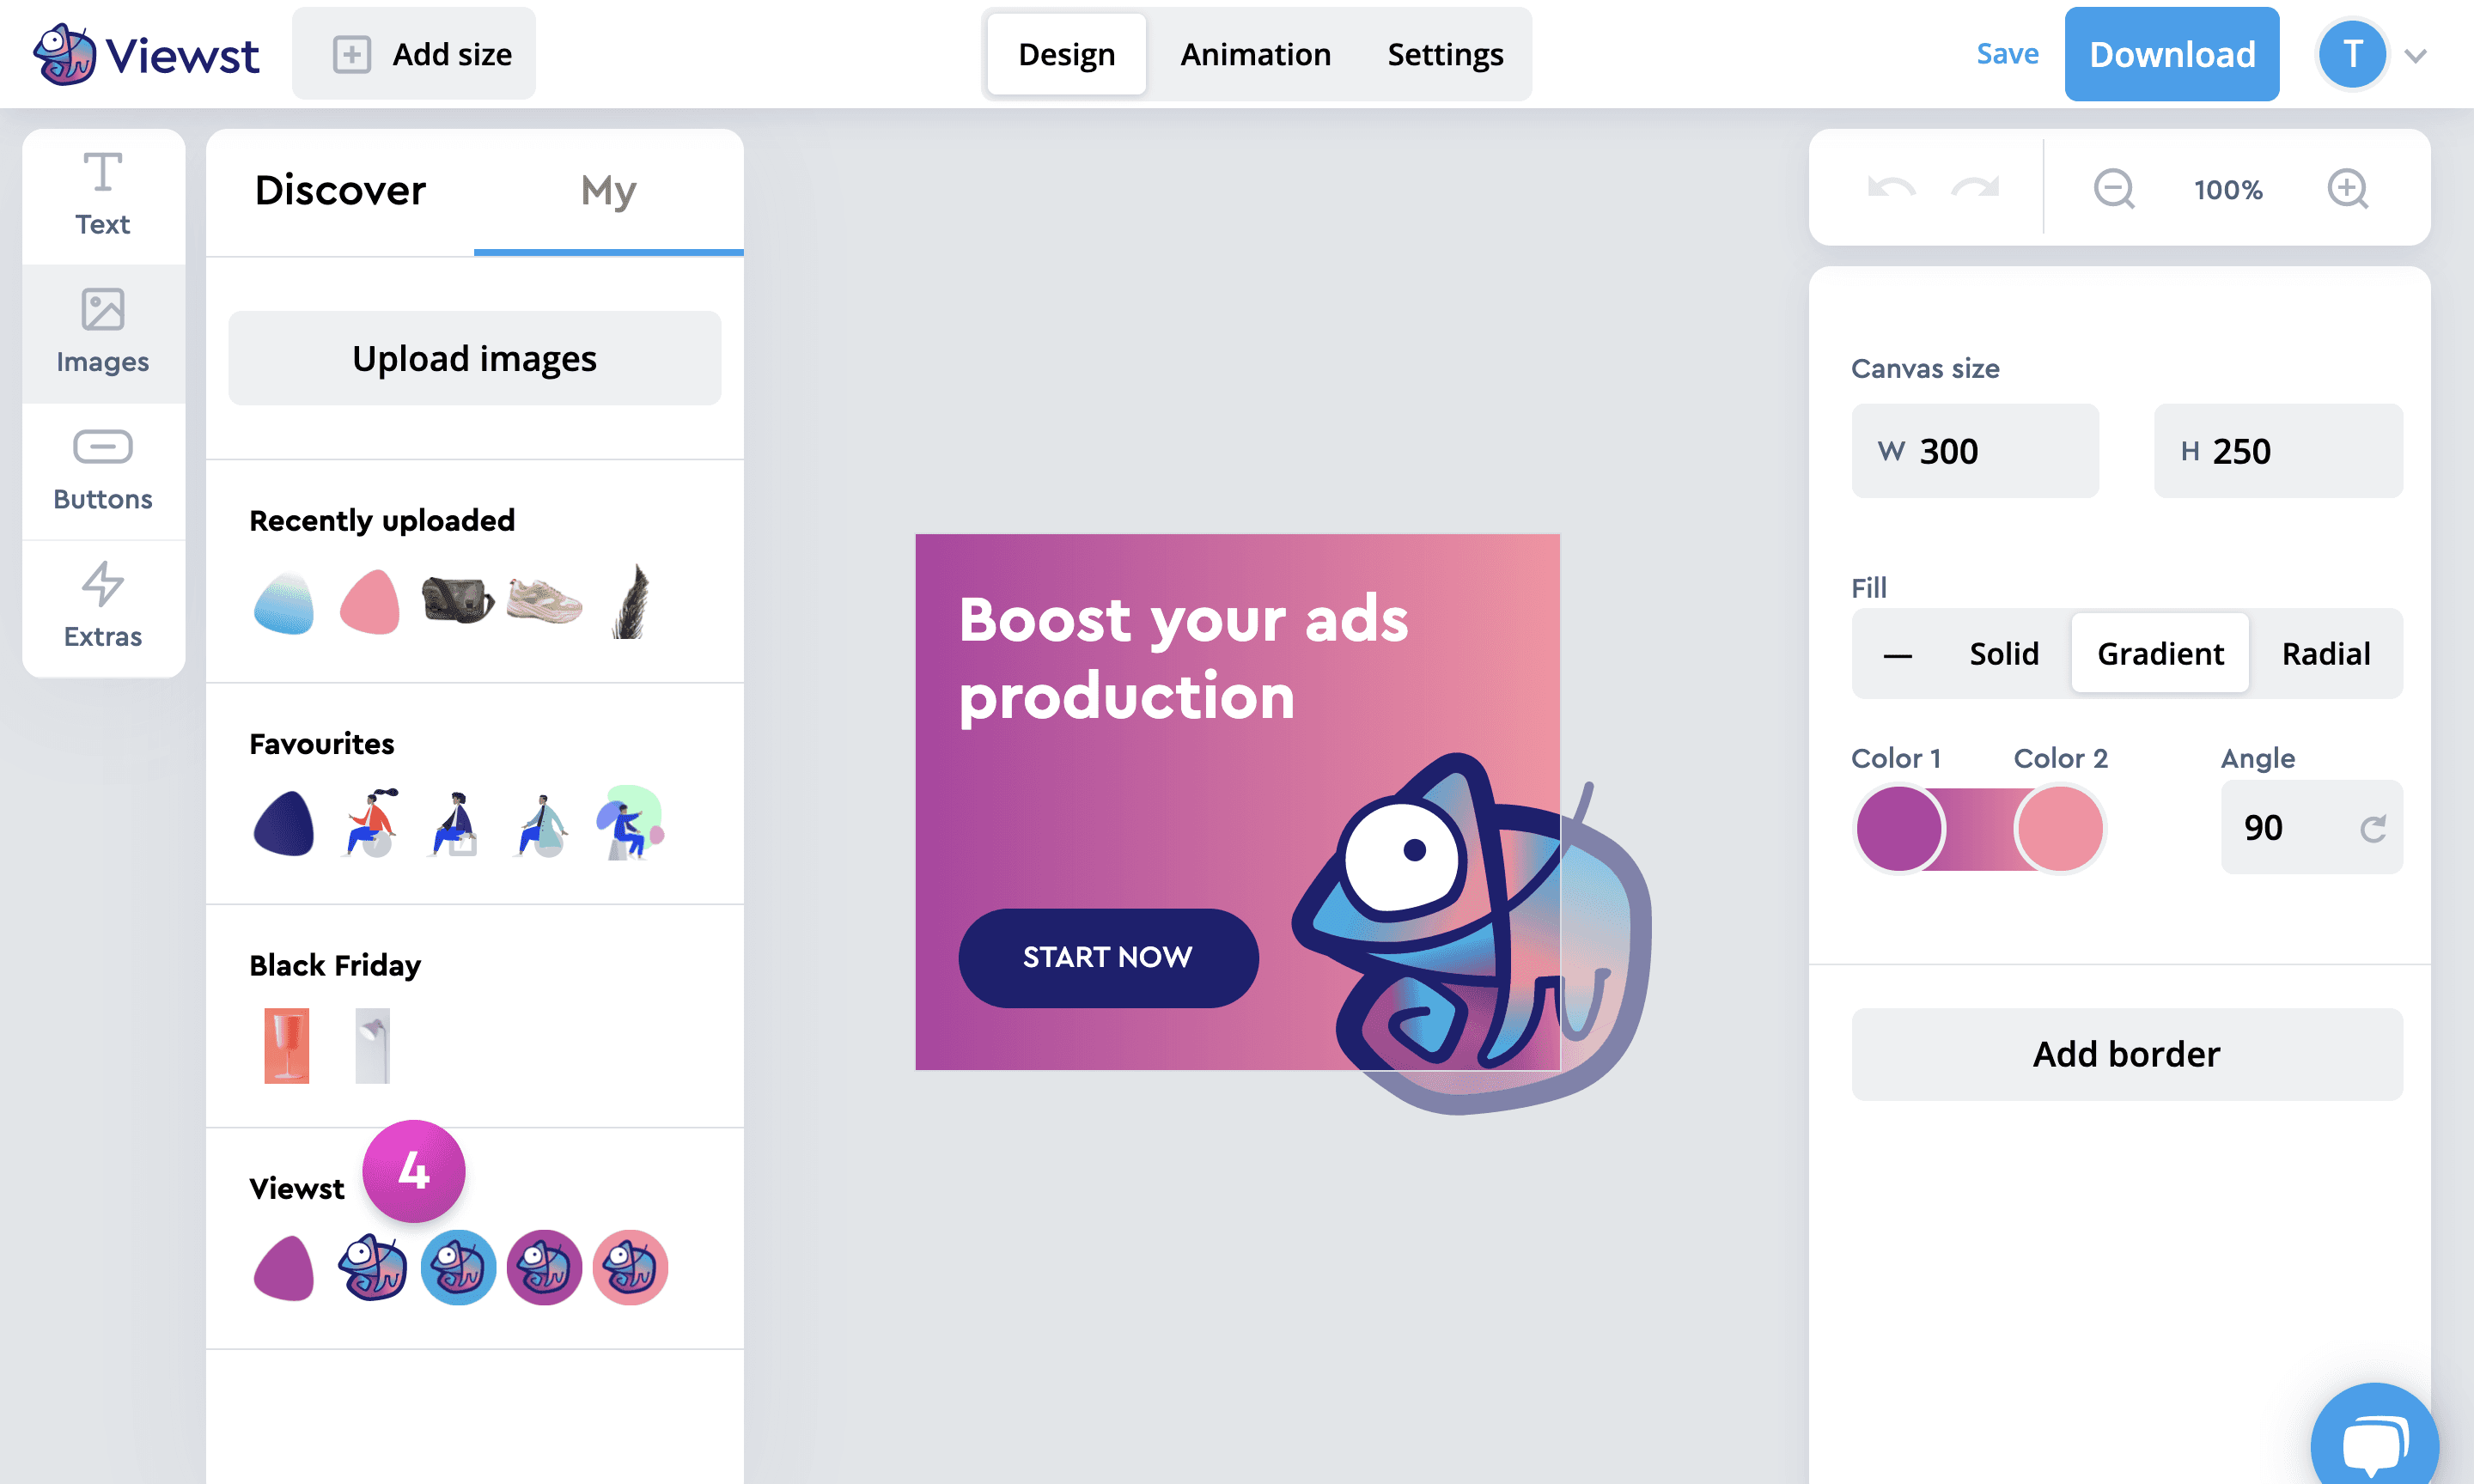Zoom in with the plus magnifier
This screenshot has height=1484, width=2474.
point(2347,188)
